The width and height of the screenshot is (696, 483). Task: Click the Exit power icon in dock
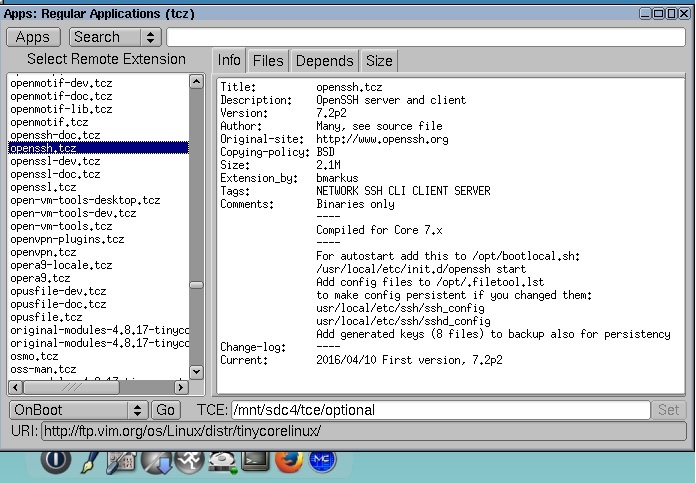pyautogui.click(x=55, y=460)
